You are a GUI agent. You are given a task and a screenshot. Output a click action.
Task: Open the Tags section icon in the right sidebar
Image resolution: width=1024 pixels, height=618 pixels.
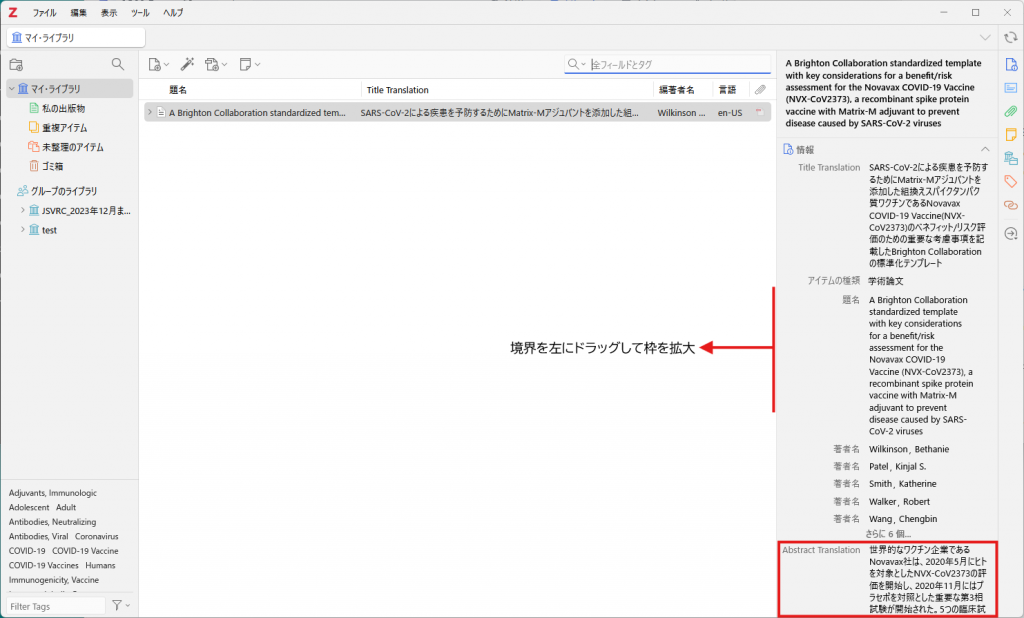(x=1010, y=182)
